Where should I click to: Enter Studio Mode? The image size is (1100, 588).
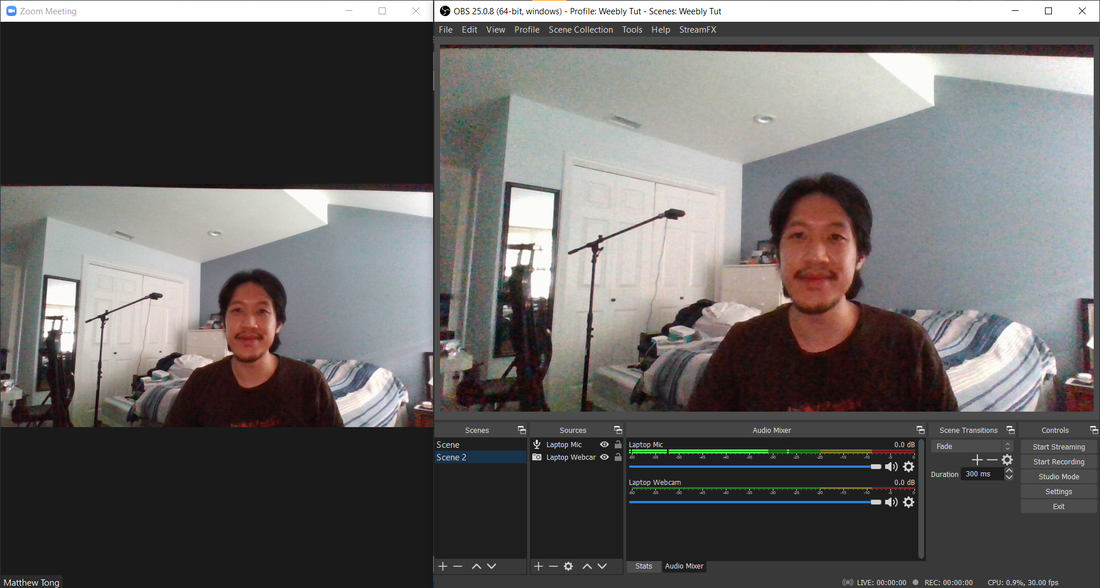click(x=1058, y=477)
